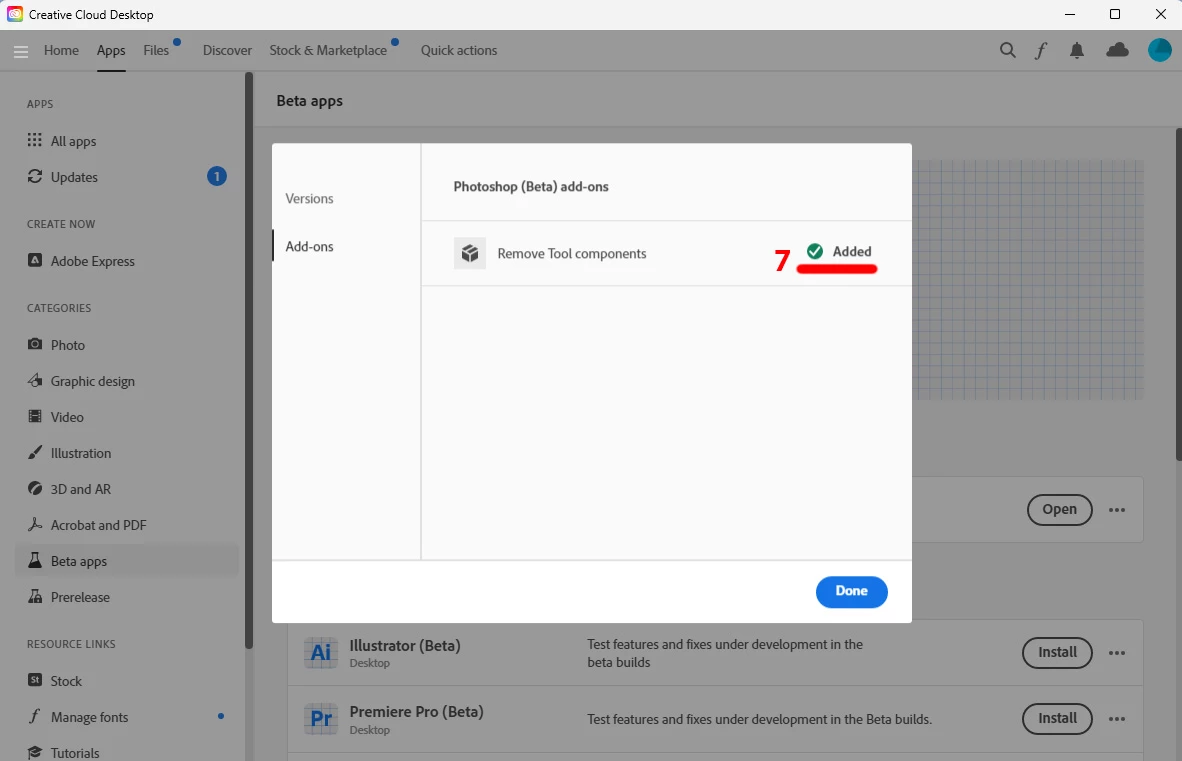Click the sidebar vertical scrollbar

coord(249,360)
